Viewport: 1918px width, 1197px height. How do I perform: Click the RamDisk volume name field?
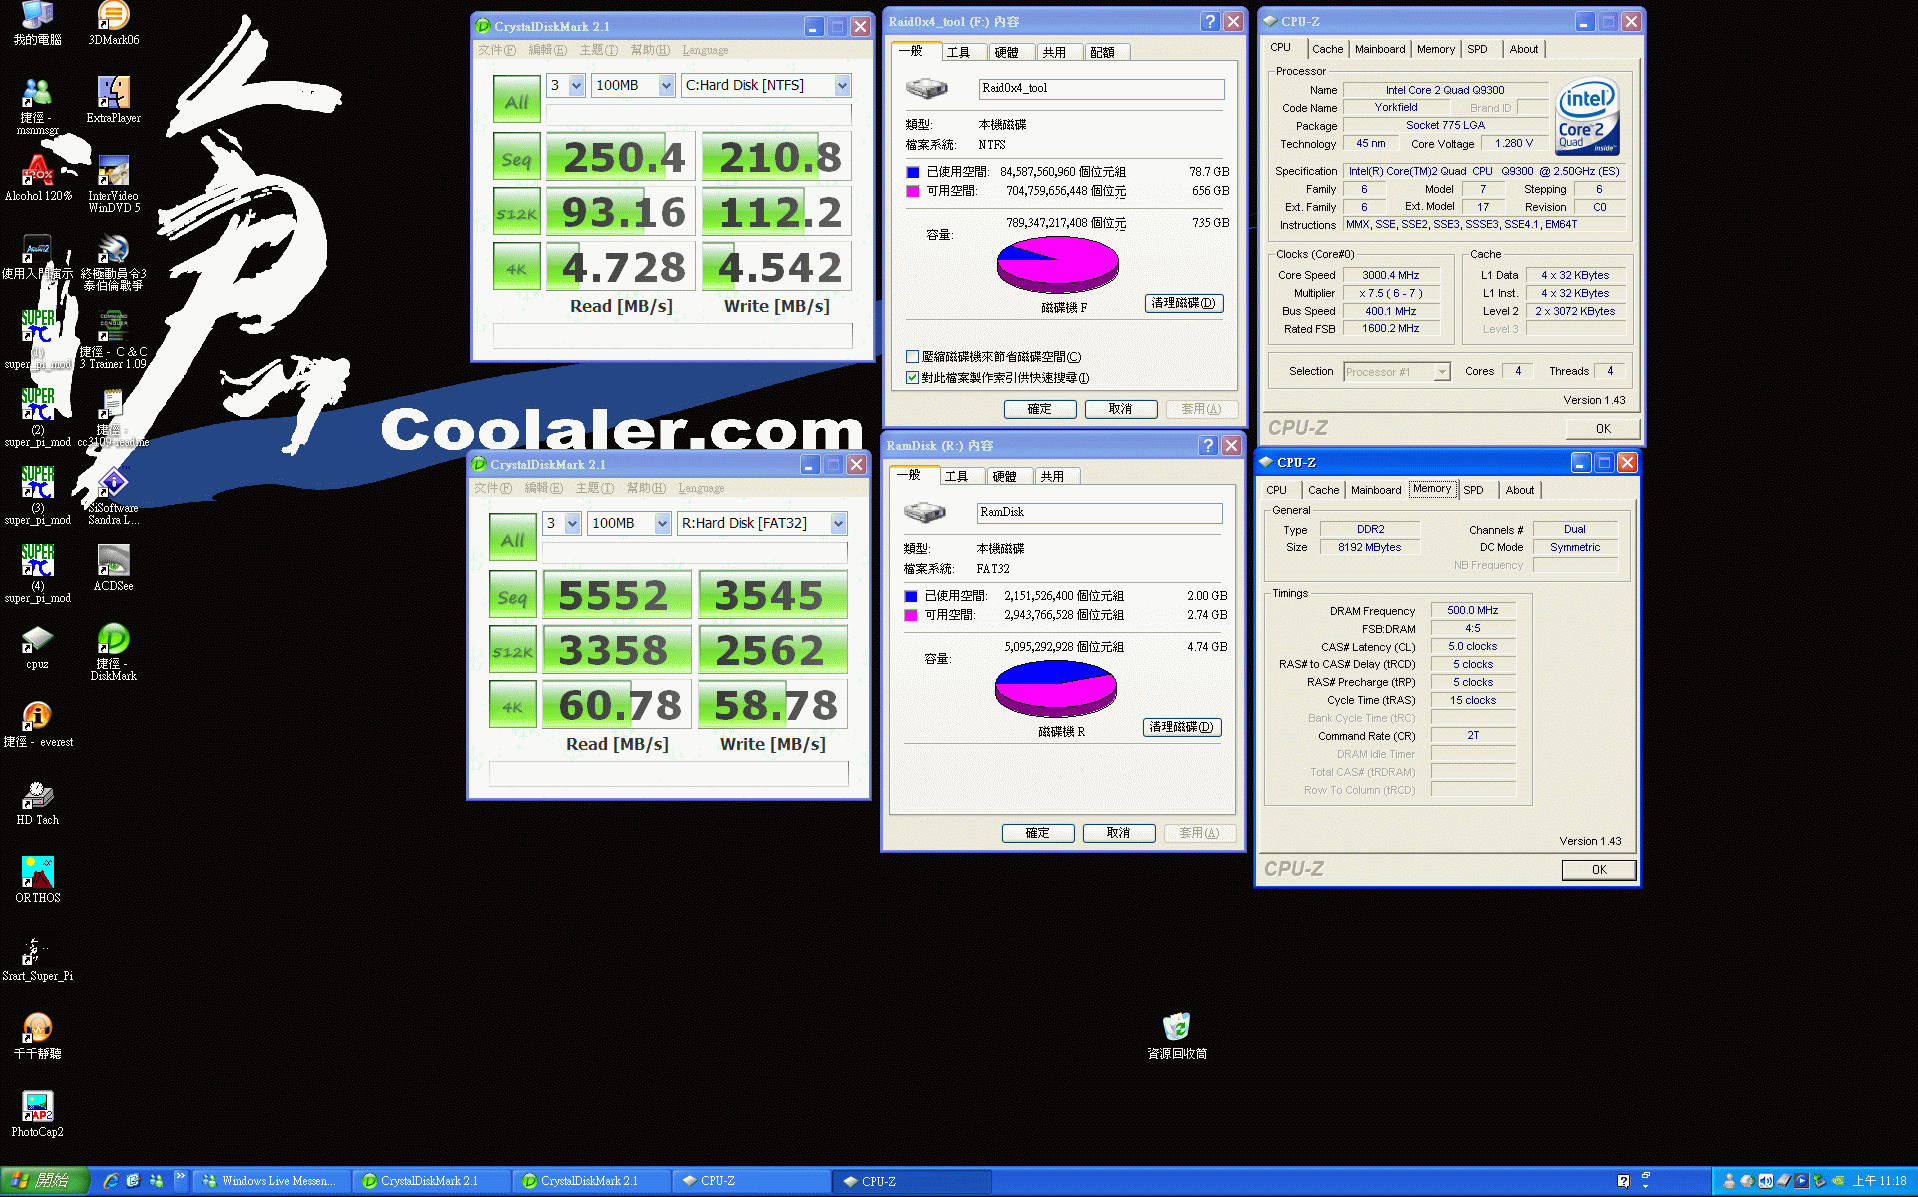[1099, 513]
